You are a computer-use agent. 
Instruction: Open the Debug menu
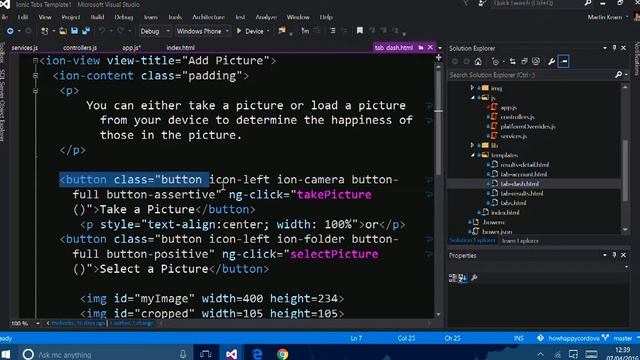[124, 17]
